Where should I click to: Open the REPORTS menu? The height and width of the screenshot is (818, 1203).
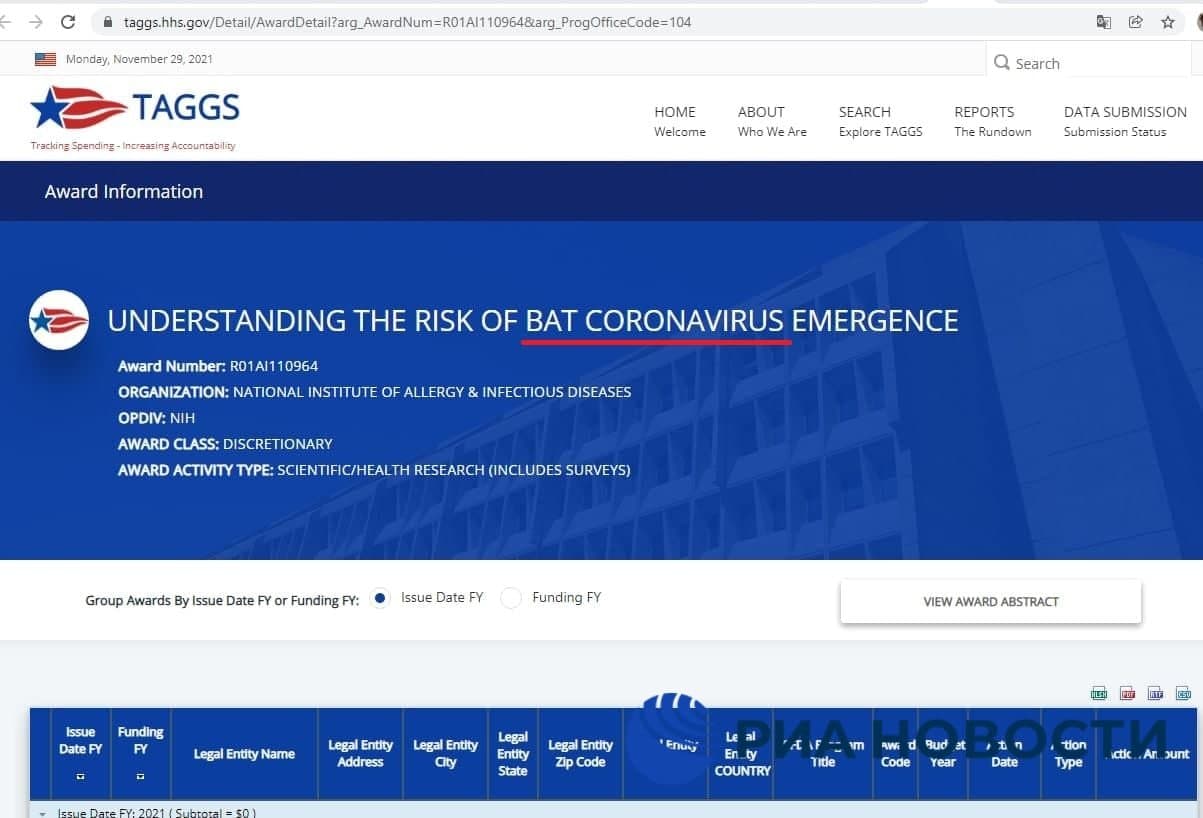tap(992, 120)
